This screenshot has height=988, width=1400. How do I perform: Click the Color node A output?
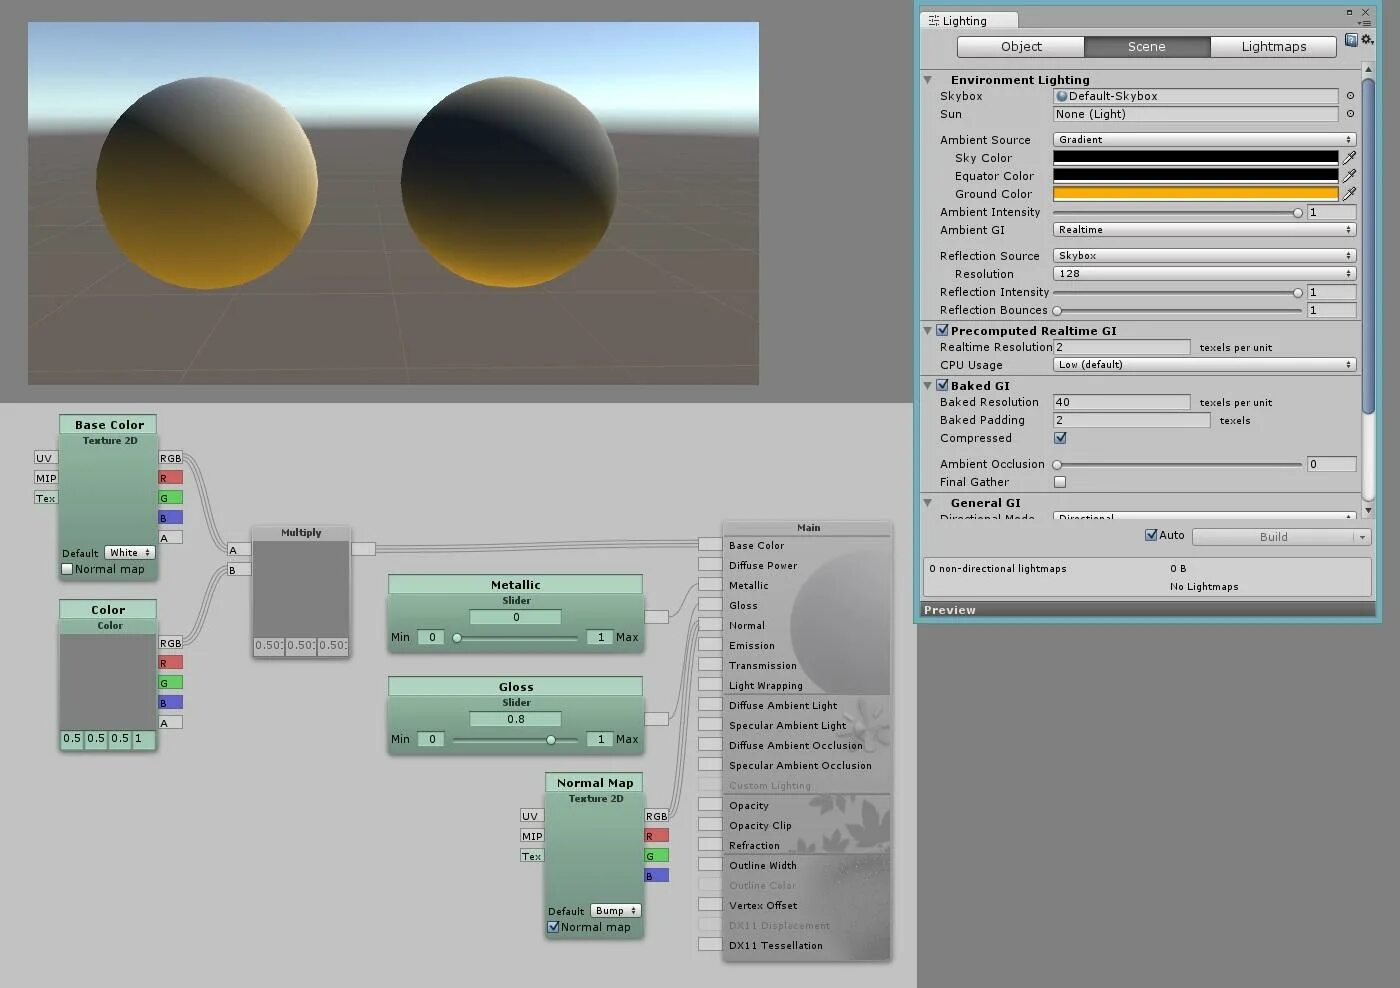pyautogui.click(x=170, y=723)
